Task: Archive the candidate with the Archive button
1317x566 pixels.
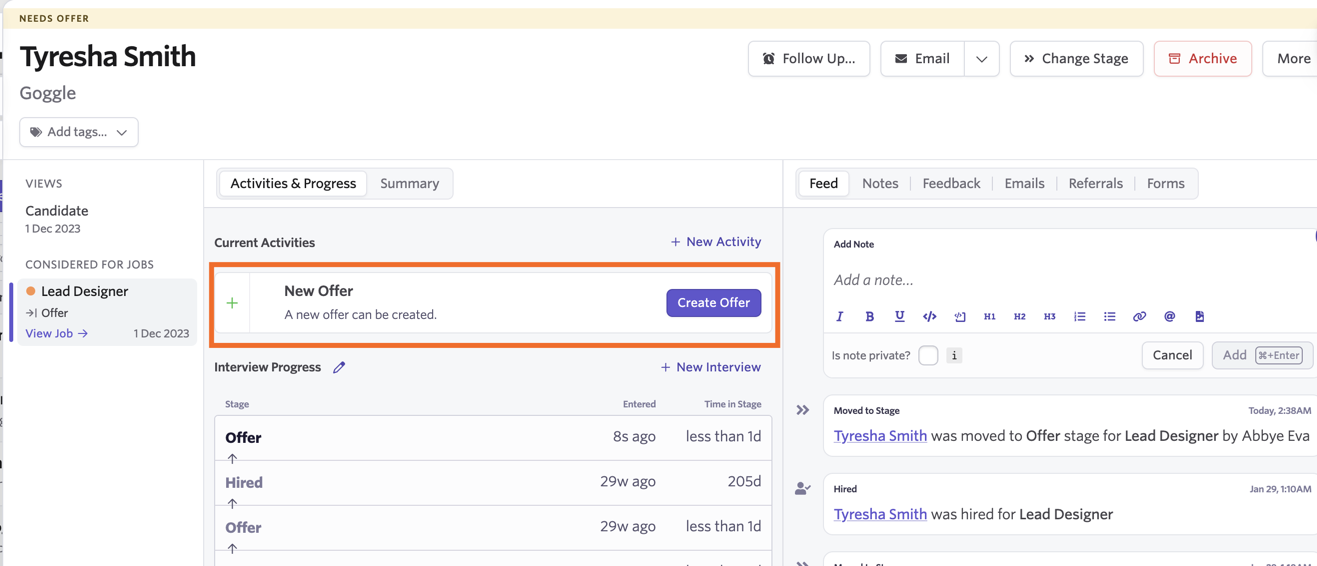Action: point(1202,59)
